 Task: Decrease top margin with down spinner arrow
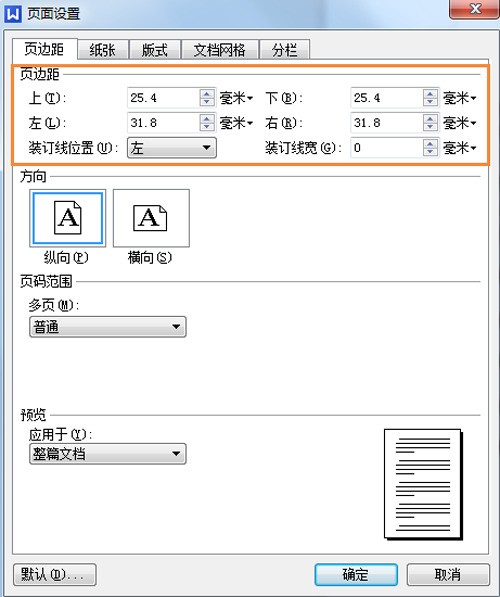(x=207, y=102)
